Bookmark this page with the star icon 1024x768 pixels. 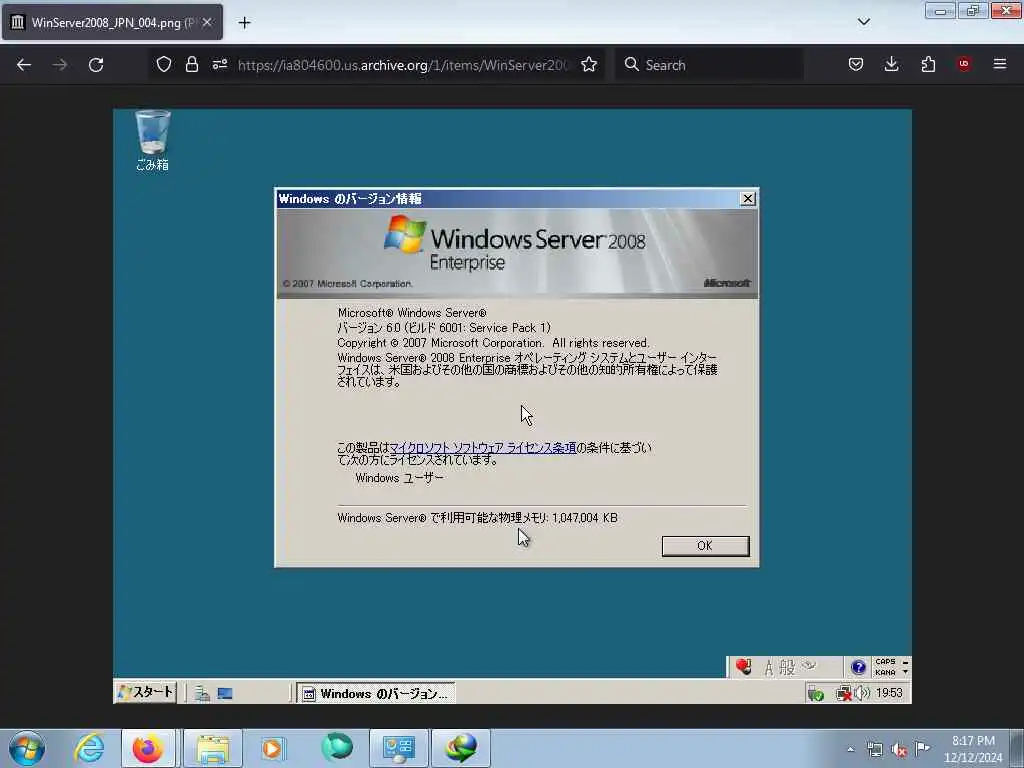point(589,64)
